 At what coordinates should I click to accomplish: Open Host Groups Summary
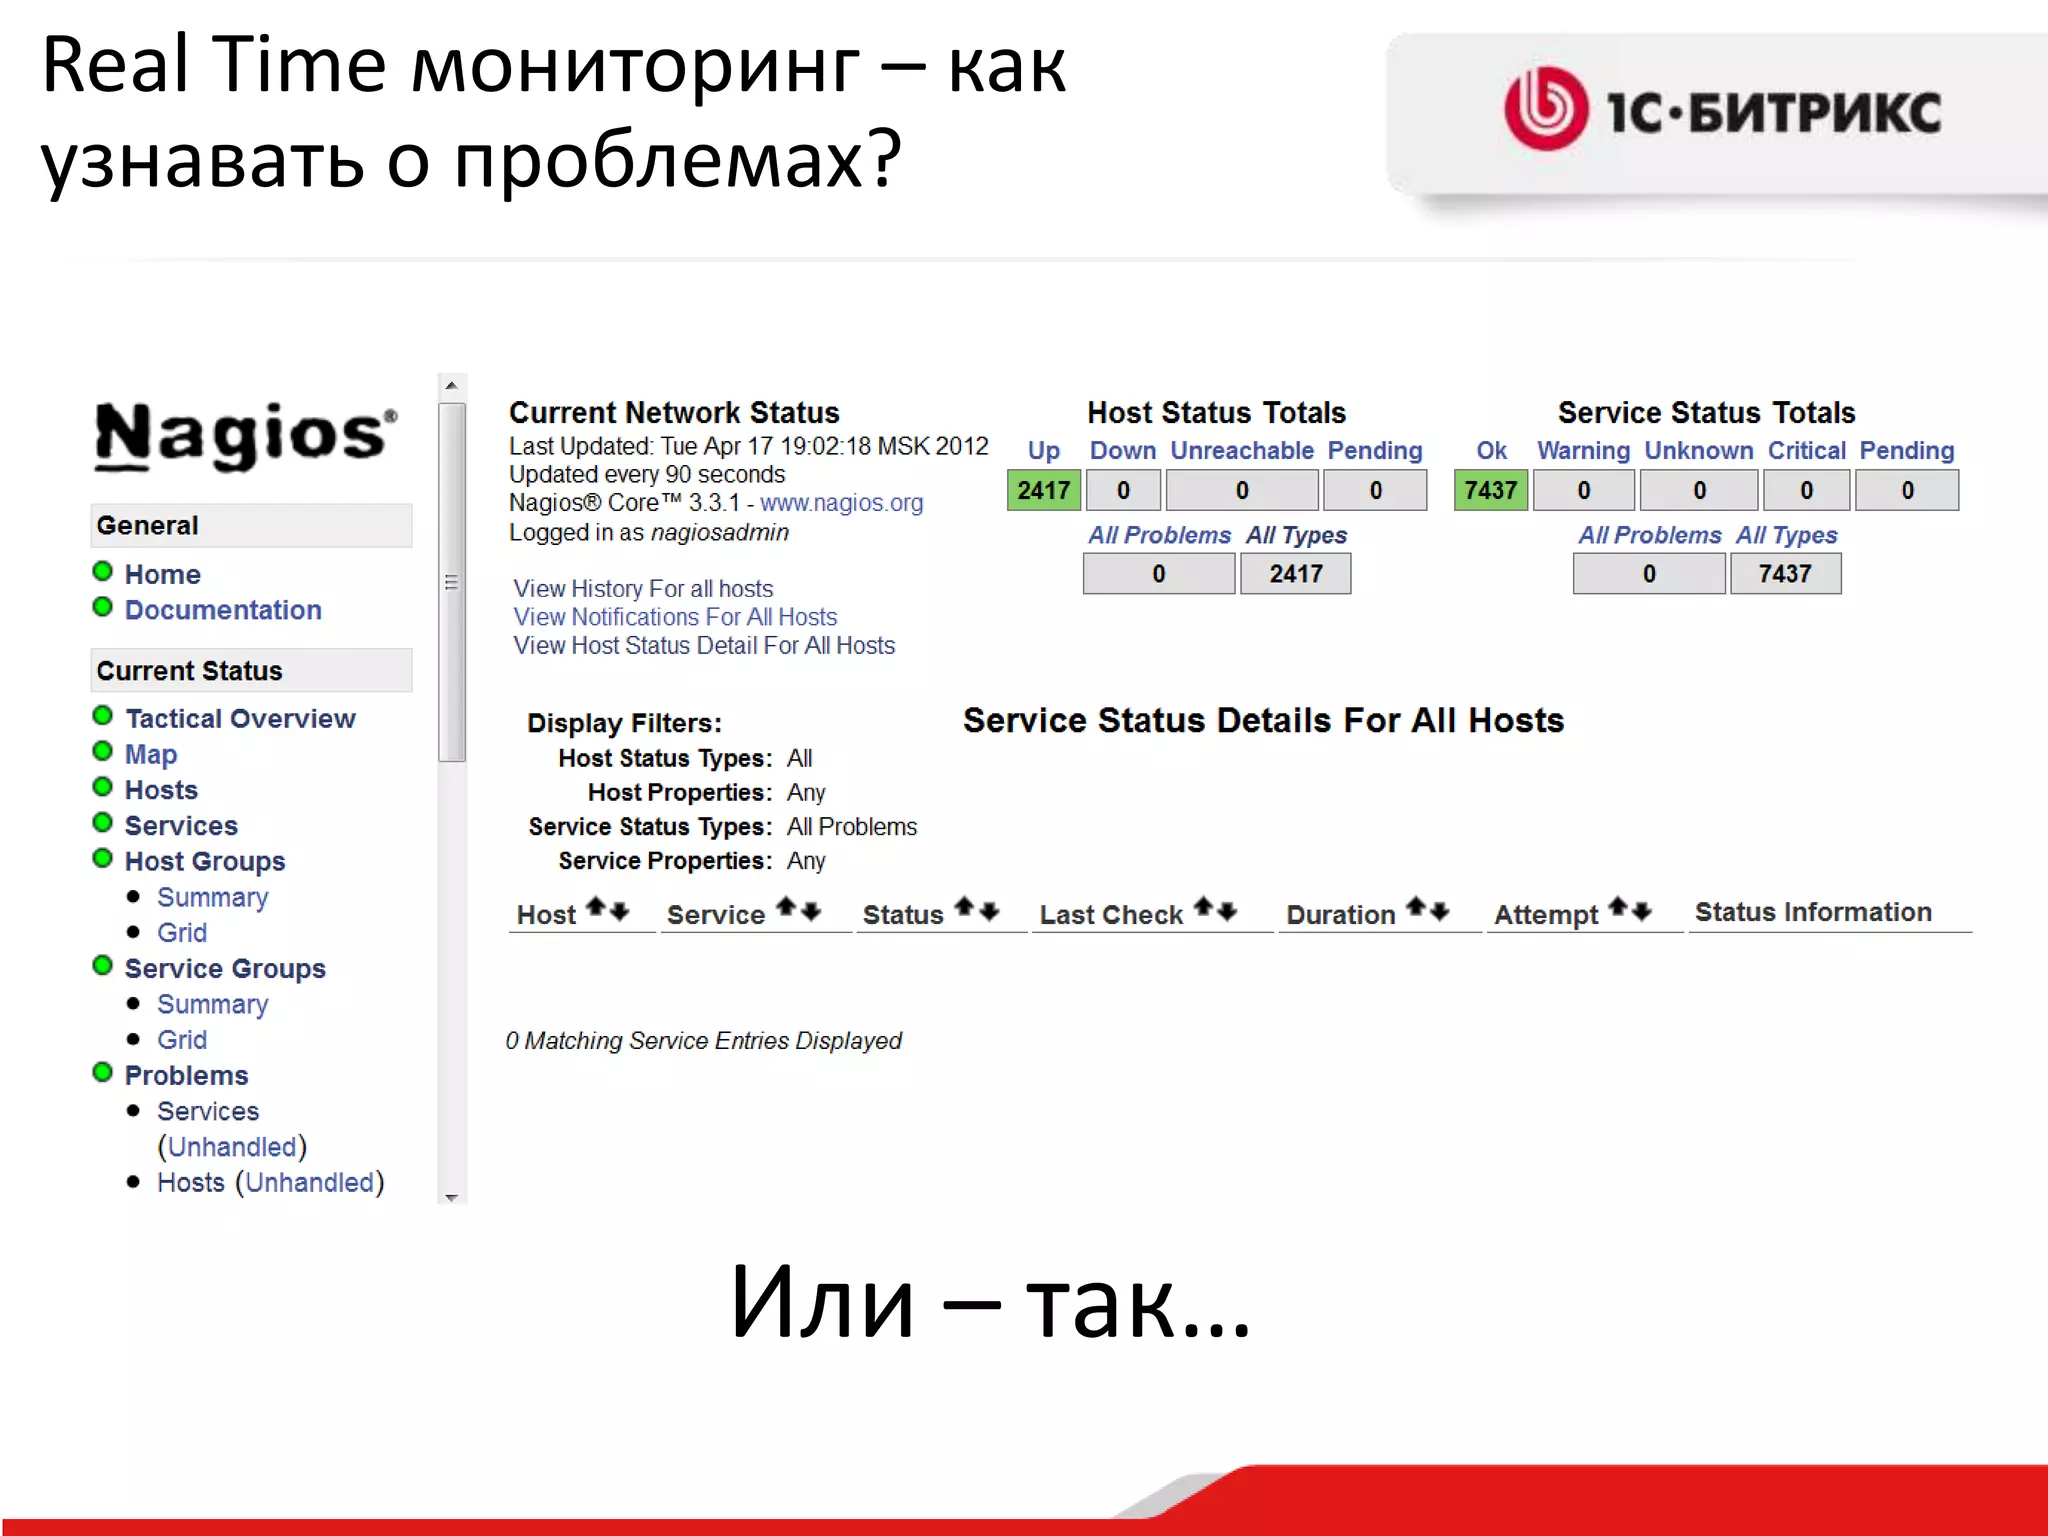click(213, 897)
